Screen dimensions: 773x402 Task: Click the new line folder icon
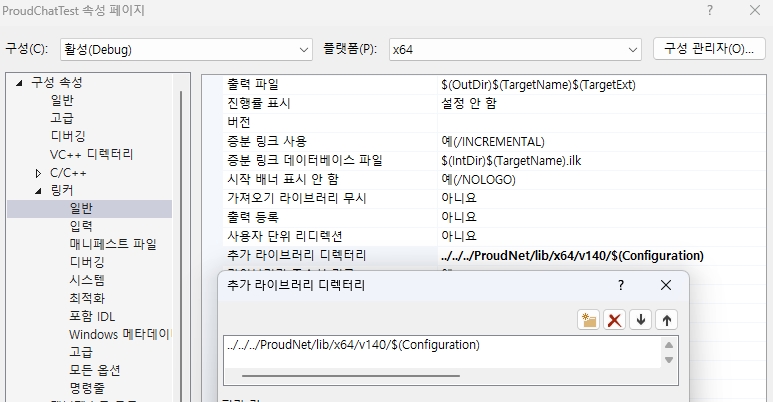coord(589,319)
